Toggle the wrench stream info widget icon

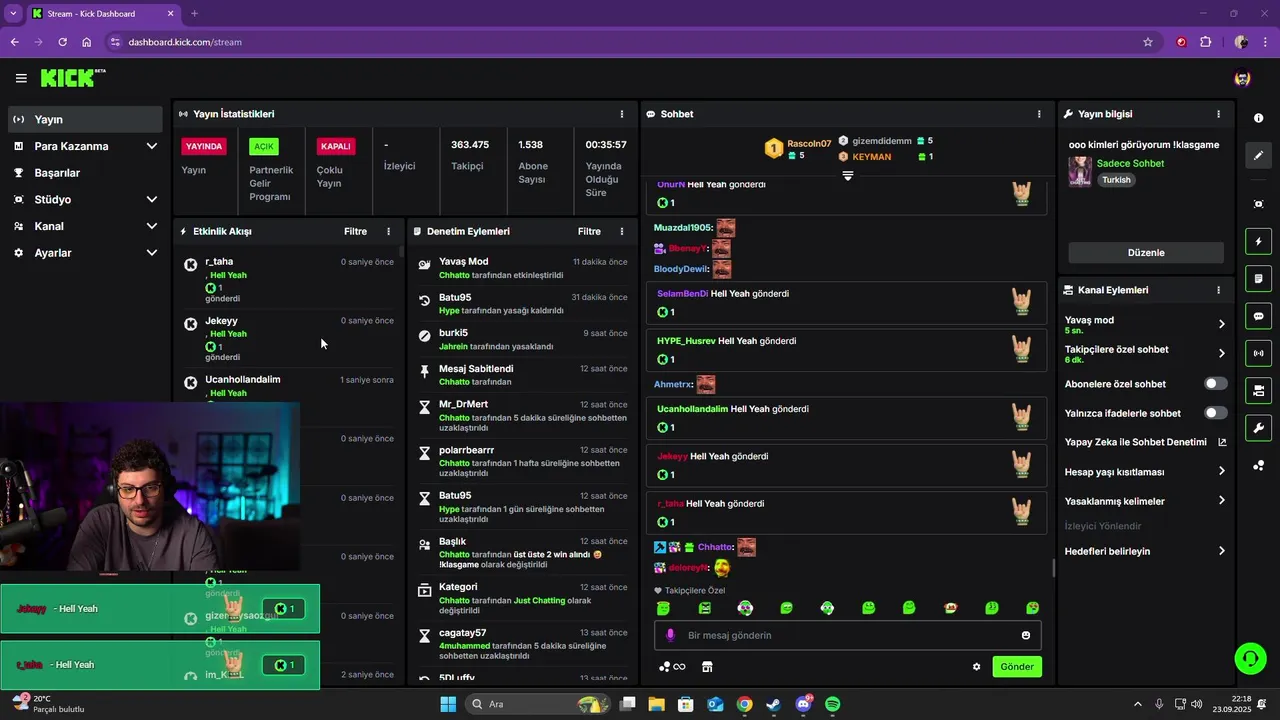[x=1258, y=428]
